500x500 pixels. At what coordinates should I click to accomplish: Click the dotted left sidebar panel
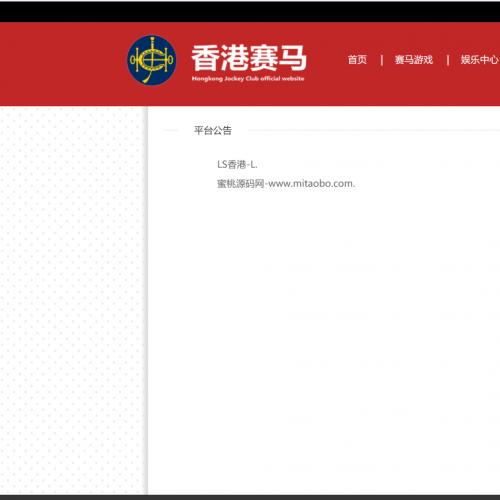point(72,300)
